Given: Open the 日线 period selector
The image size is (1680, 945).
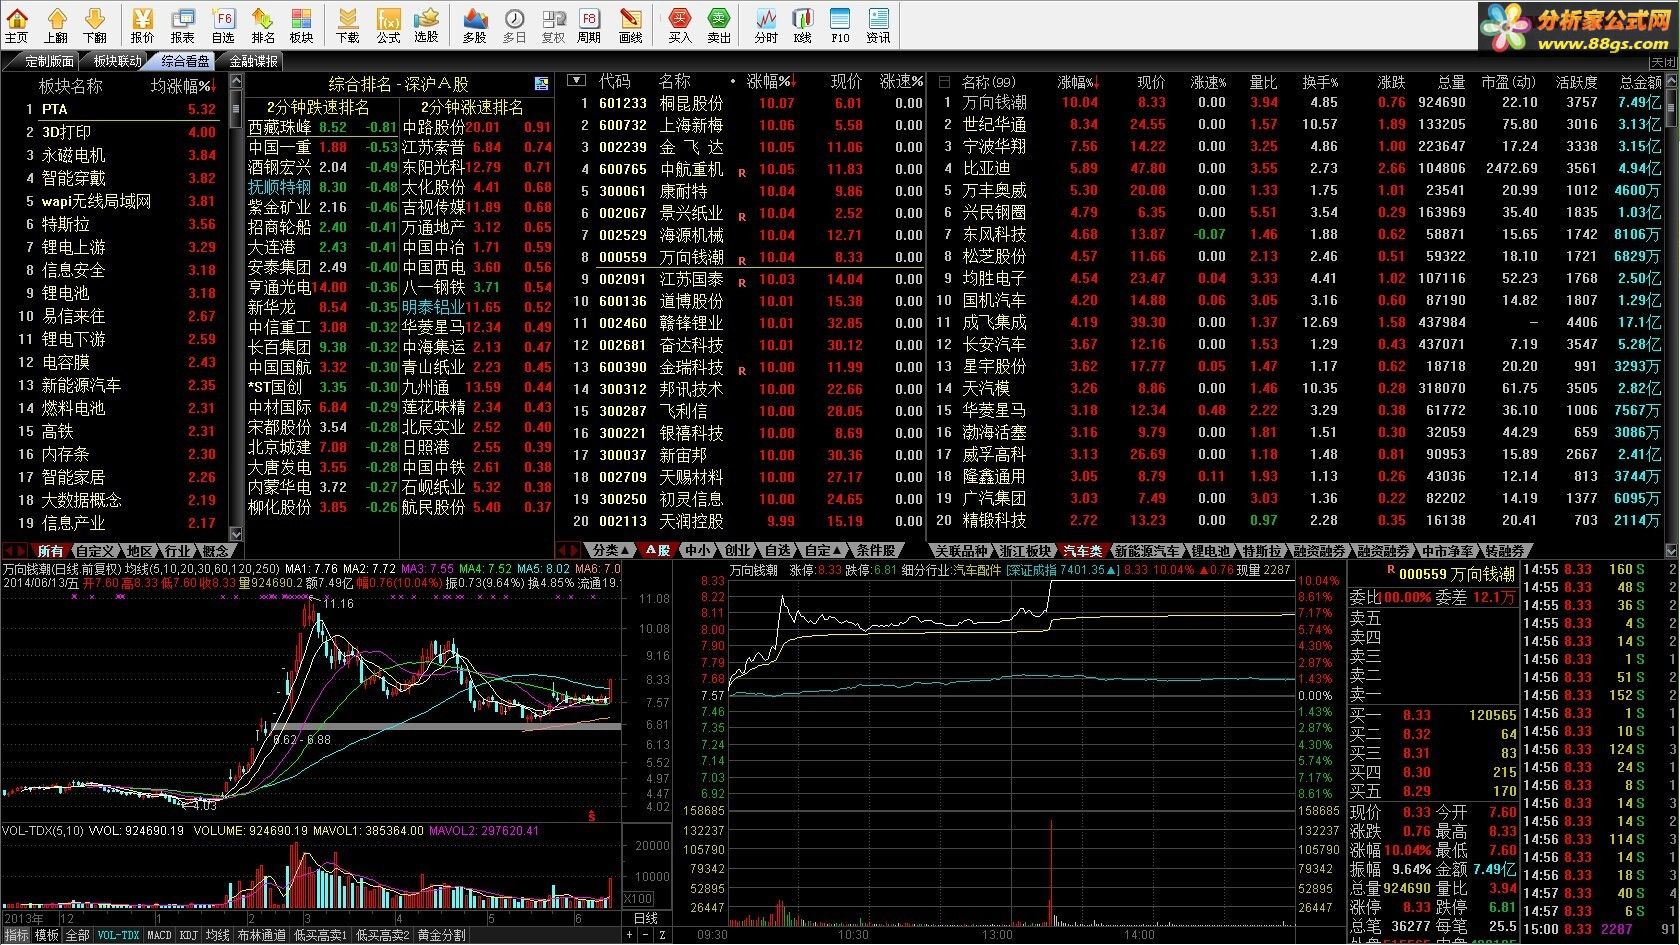Looking at the screenshot, I should 646,918.
